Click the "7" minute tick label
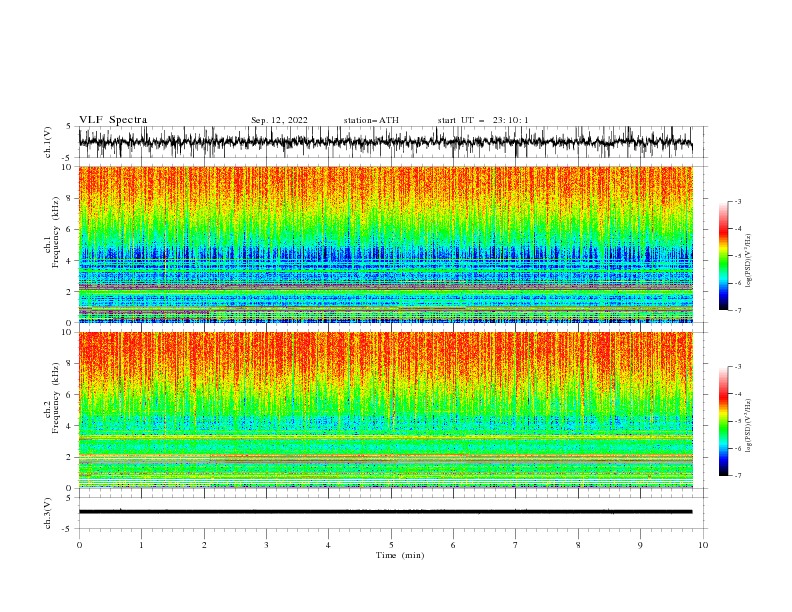 tap(516, 545)
